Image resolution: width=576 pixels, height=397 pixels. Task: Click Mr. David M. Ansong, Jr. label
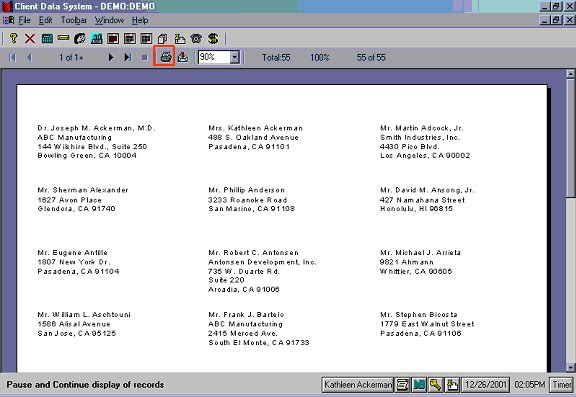[427, 190]
